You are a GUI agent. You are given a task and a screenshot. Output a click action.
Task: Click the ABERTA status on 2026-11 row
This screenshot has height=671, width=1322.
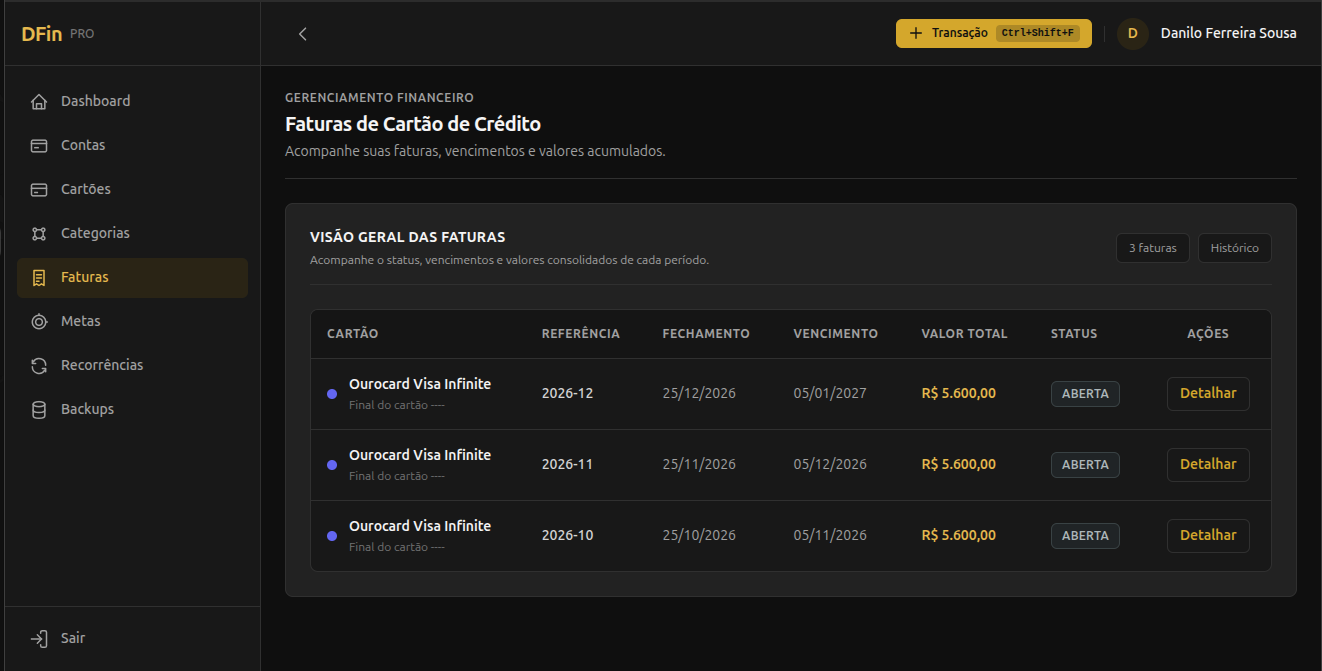(x=1085, y=465)
